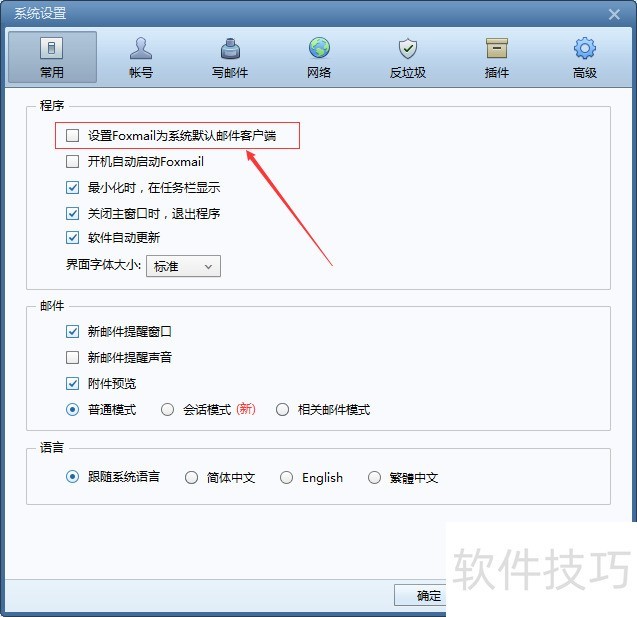
Task: Toggle 附件预览 checkbox
Action: tap(72, 383)
